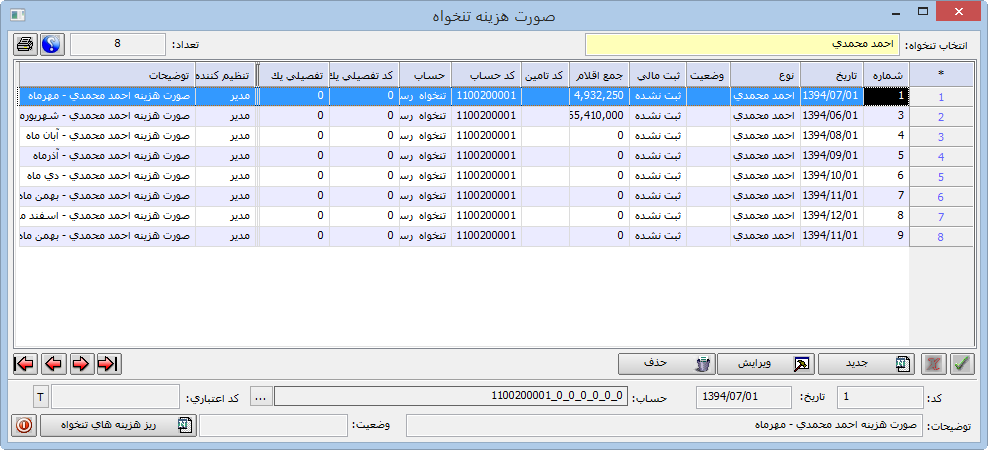Click the وضعیت column header
Screen dimensions: 988x450
tap(708, 76)
